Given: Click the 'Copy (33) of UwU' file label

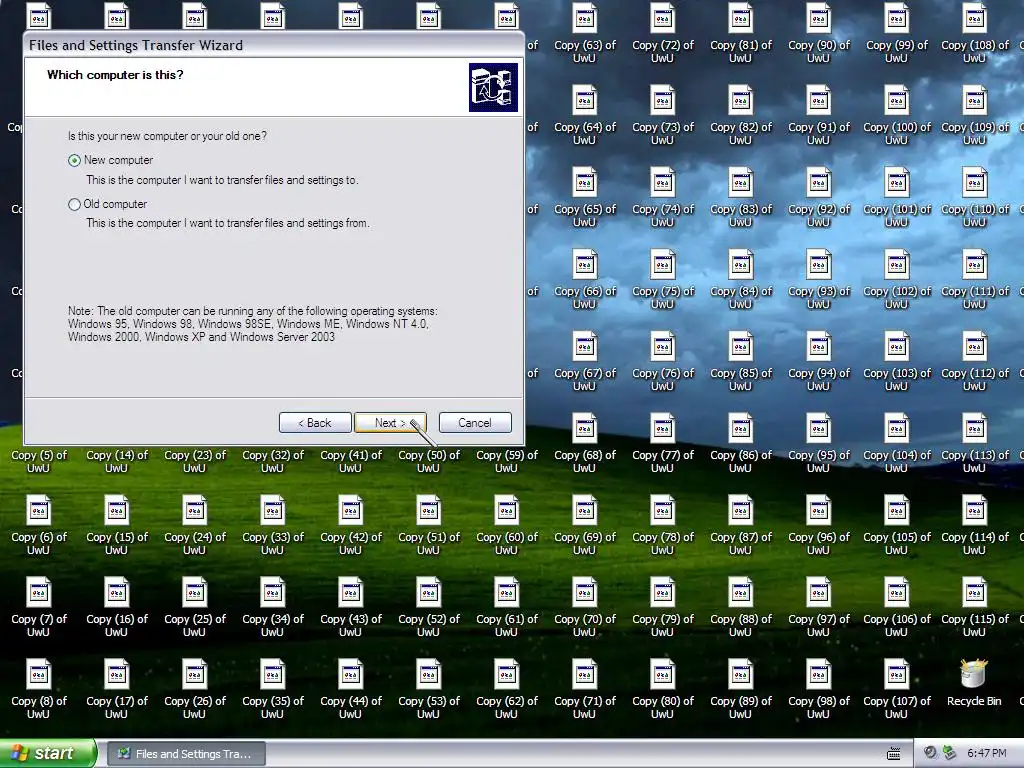Looking at the screenshot, I should [272, 543].
